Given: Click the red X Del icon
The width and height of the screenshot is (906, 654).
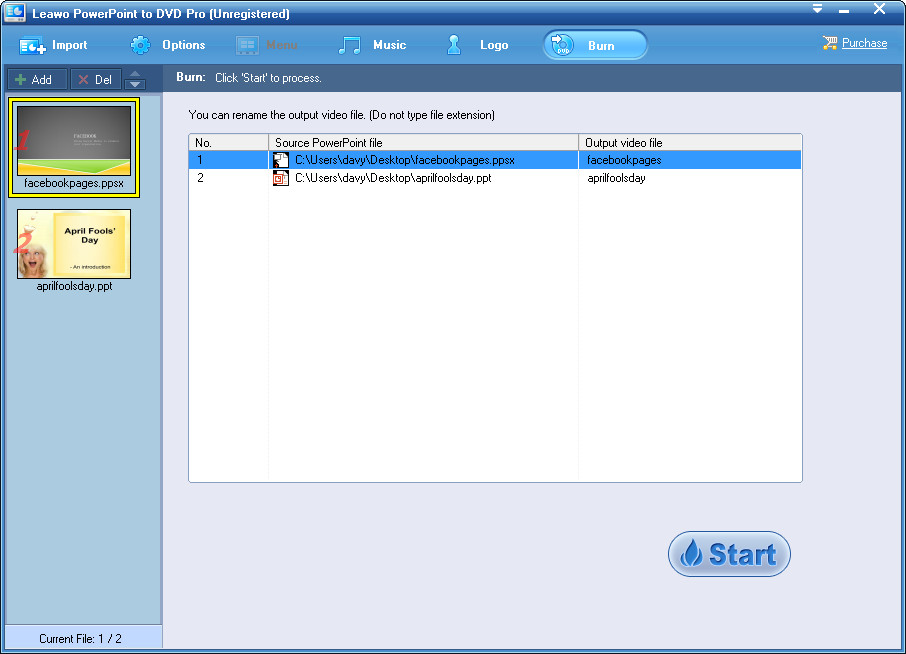Looking at the screenshot, I should click(x=83, y=79).
